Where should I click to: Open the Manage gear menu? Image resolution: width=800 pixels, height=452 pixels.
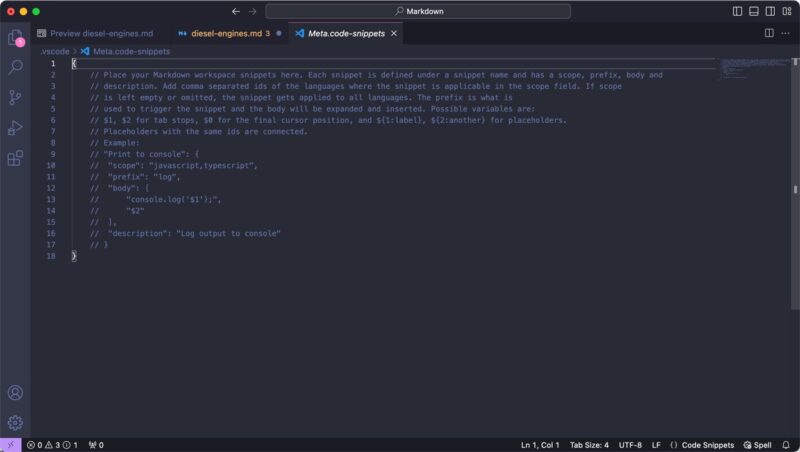(15, 422)
